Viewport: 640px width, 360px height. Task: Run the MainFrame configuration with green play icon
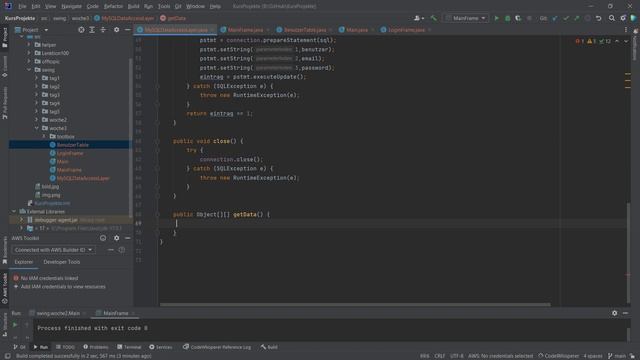(496, 18)
